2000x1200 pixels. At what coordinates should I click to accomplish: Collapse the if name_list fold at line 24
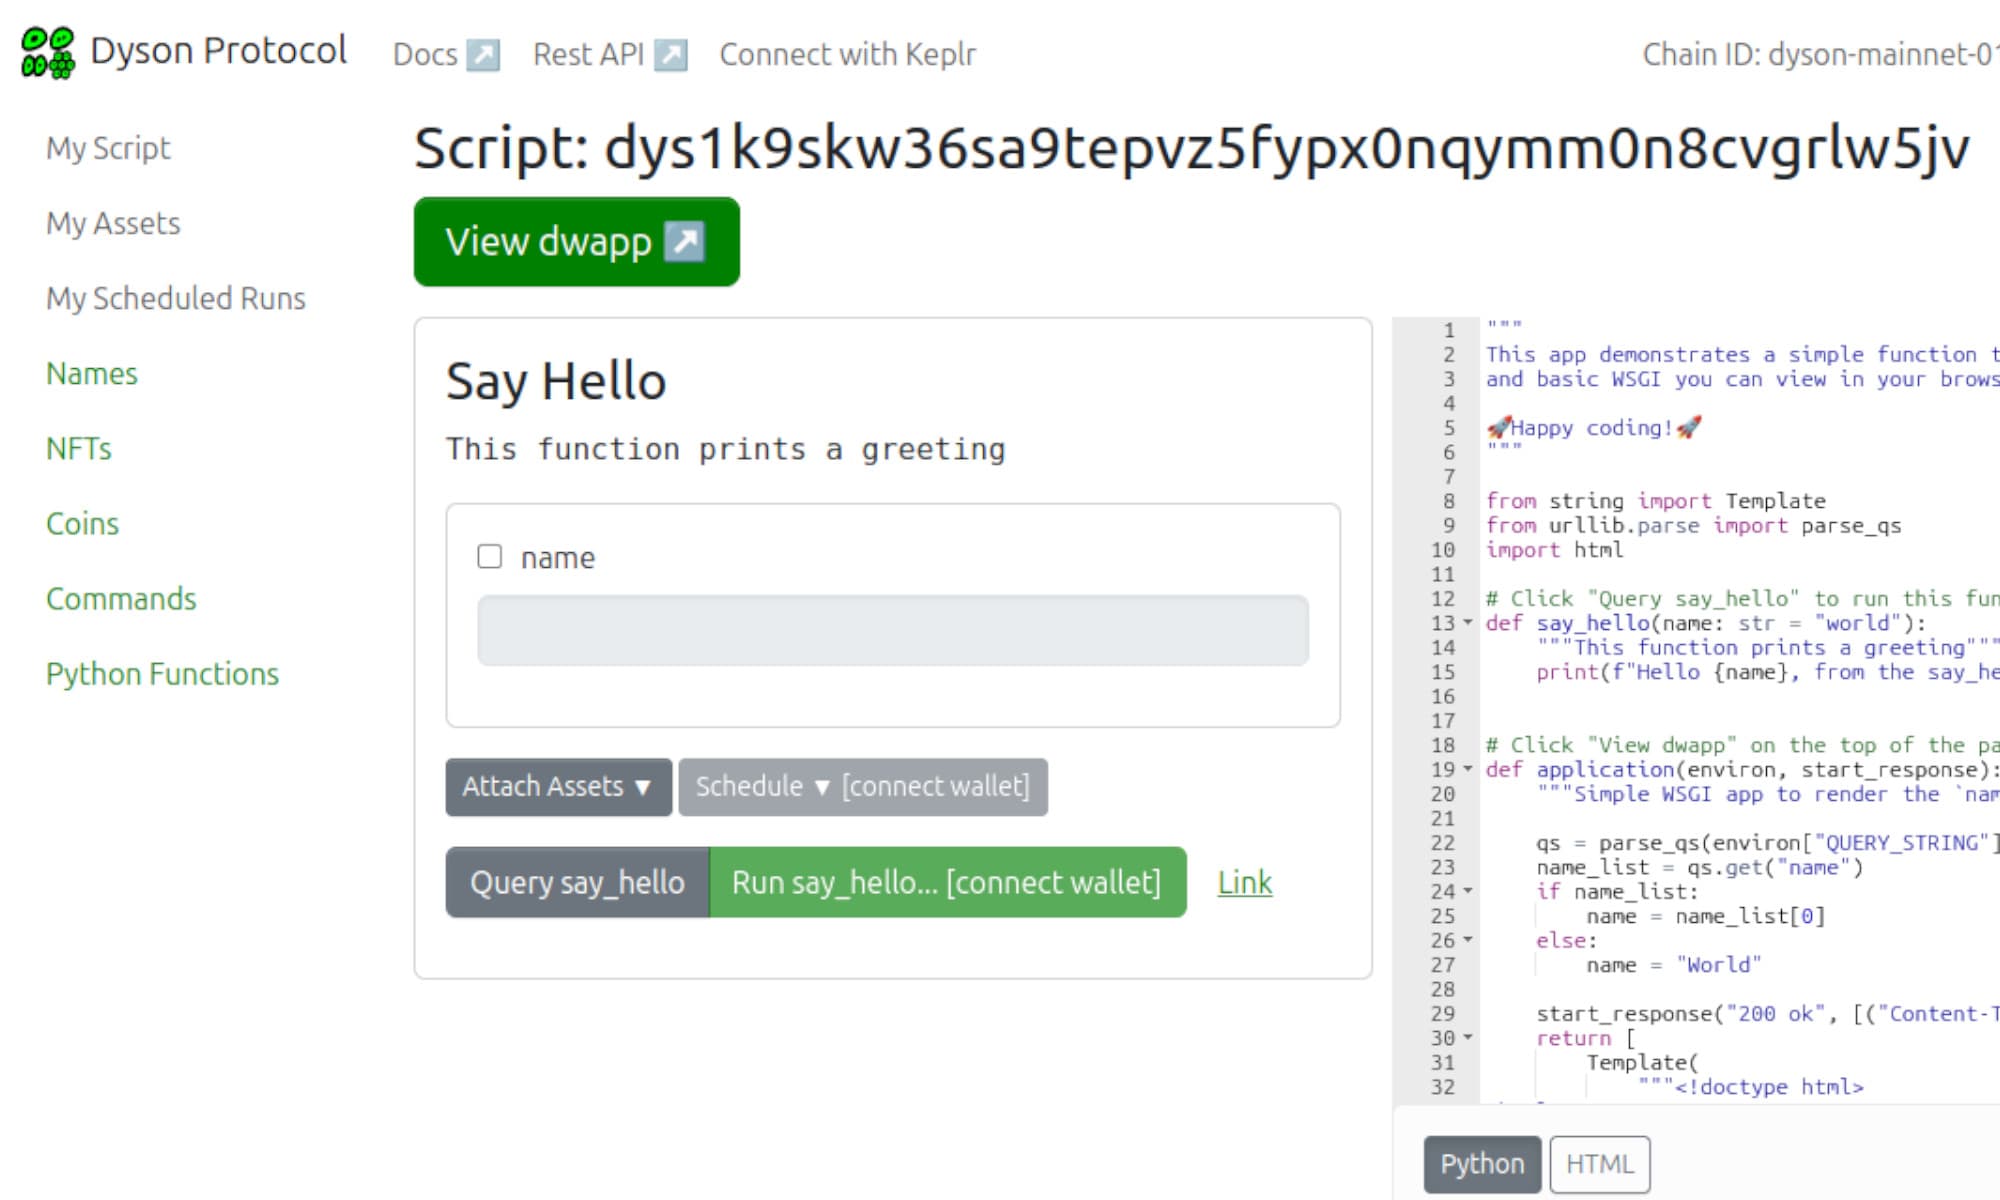[1468, 890]
